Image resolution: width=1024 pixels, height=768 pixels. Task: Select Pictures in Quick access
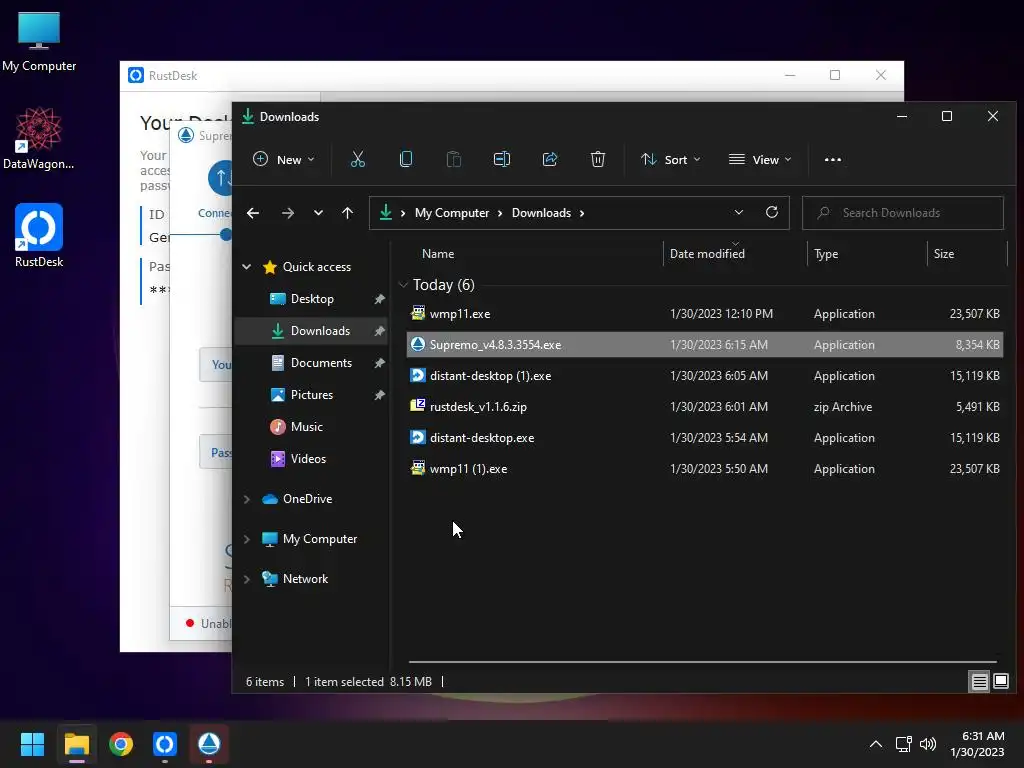coord(312,394)
